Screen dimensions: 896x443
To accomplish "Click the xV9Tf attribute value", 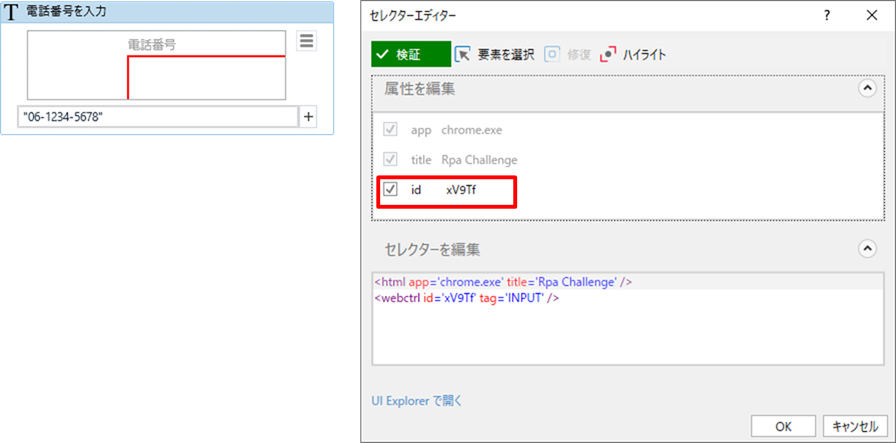I will (461, 190).
